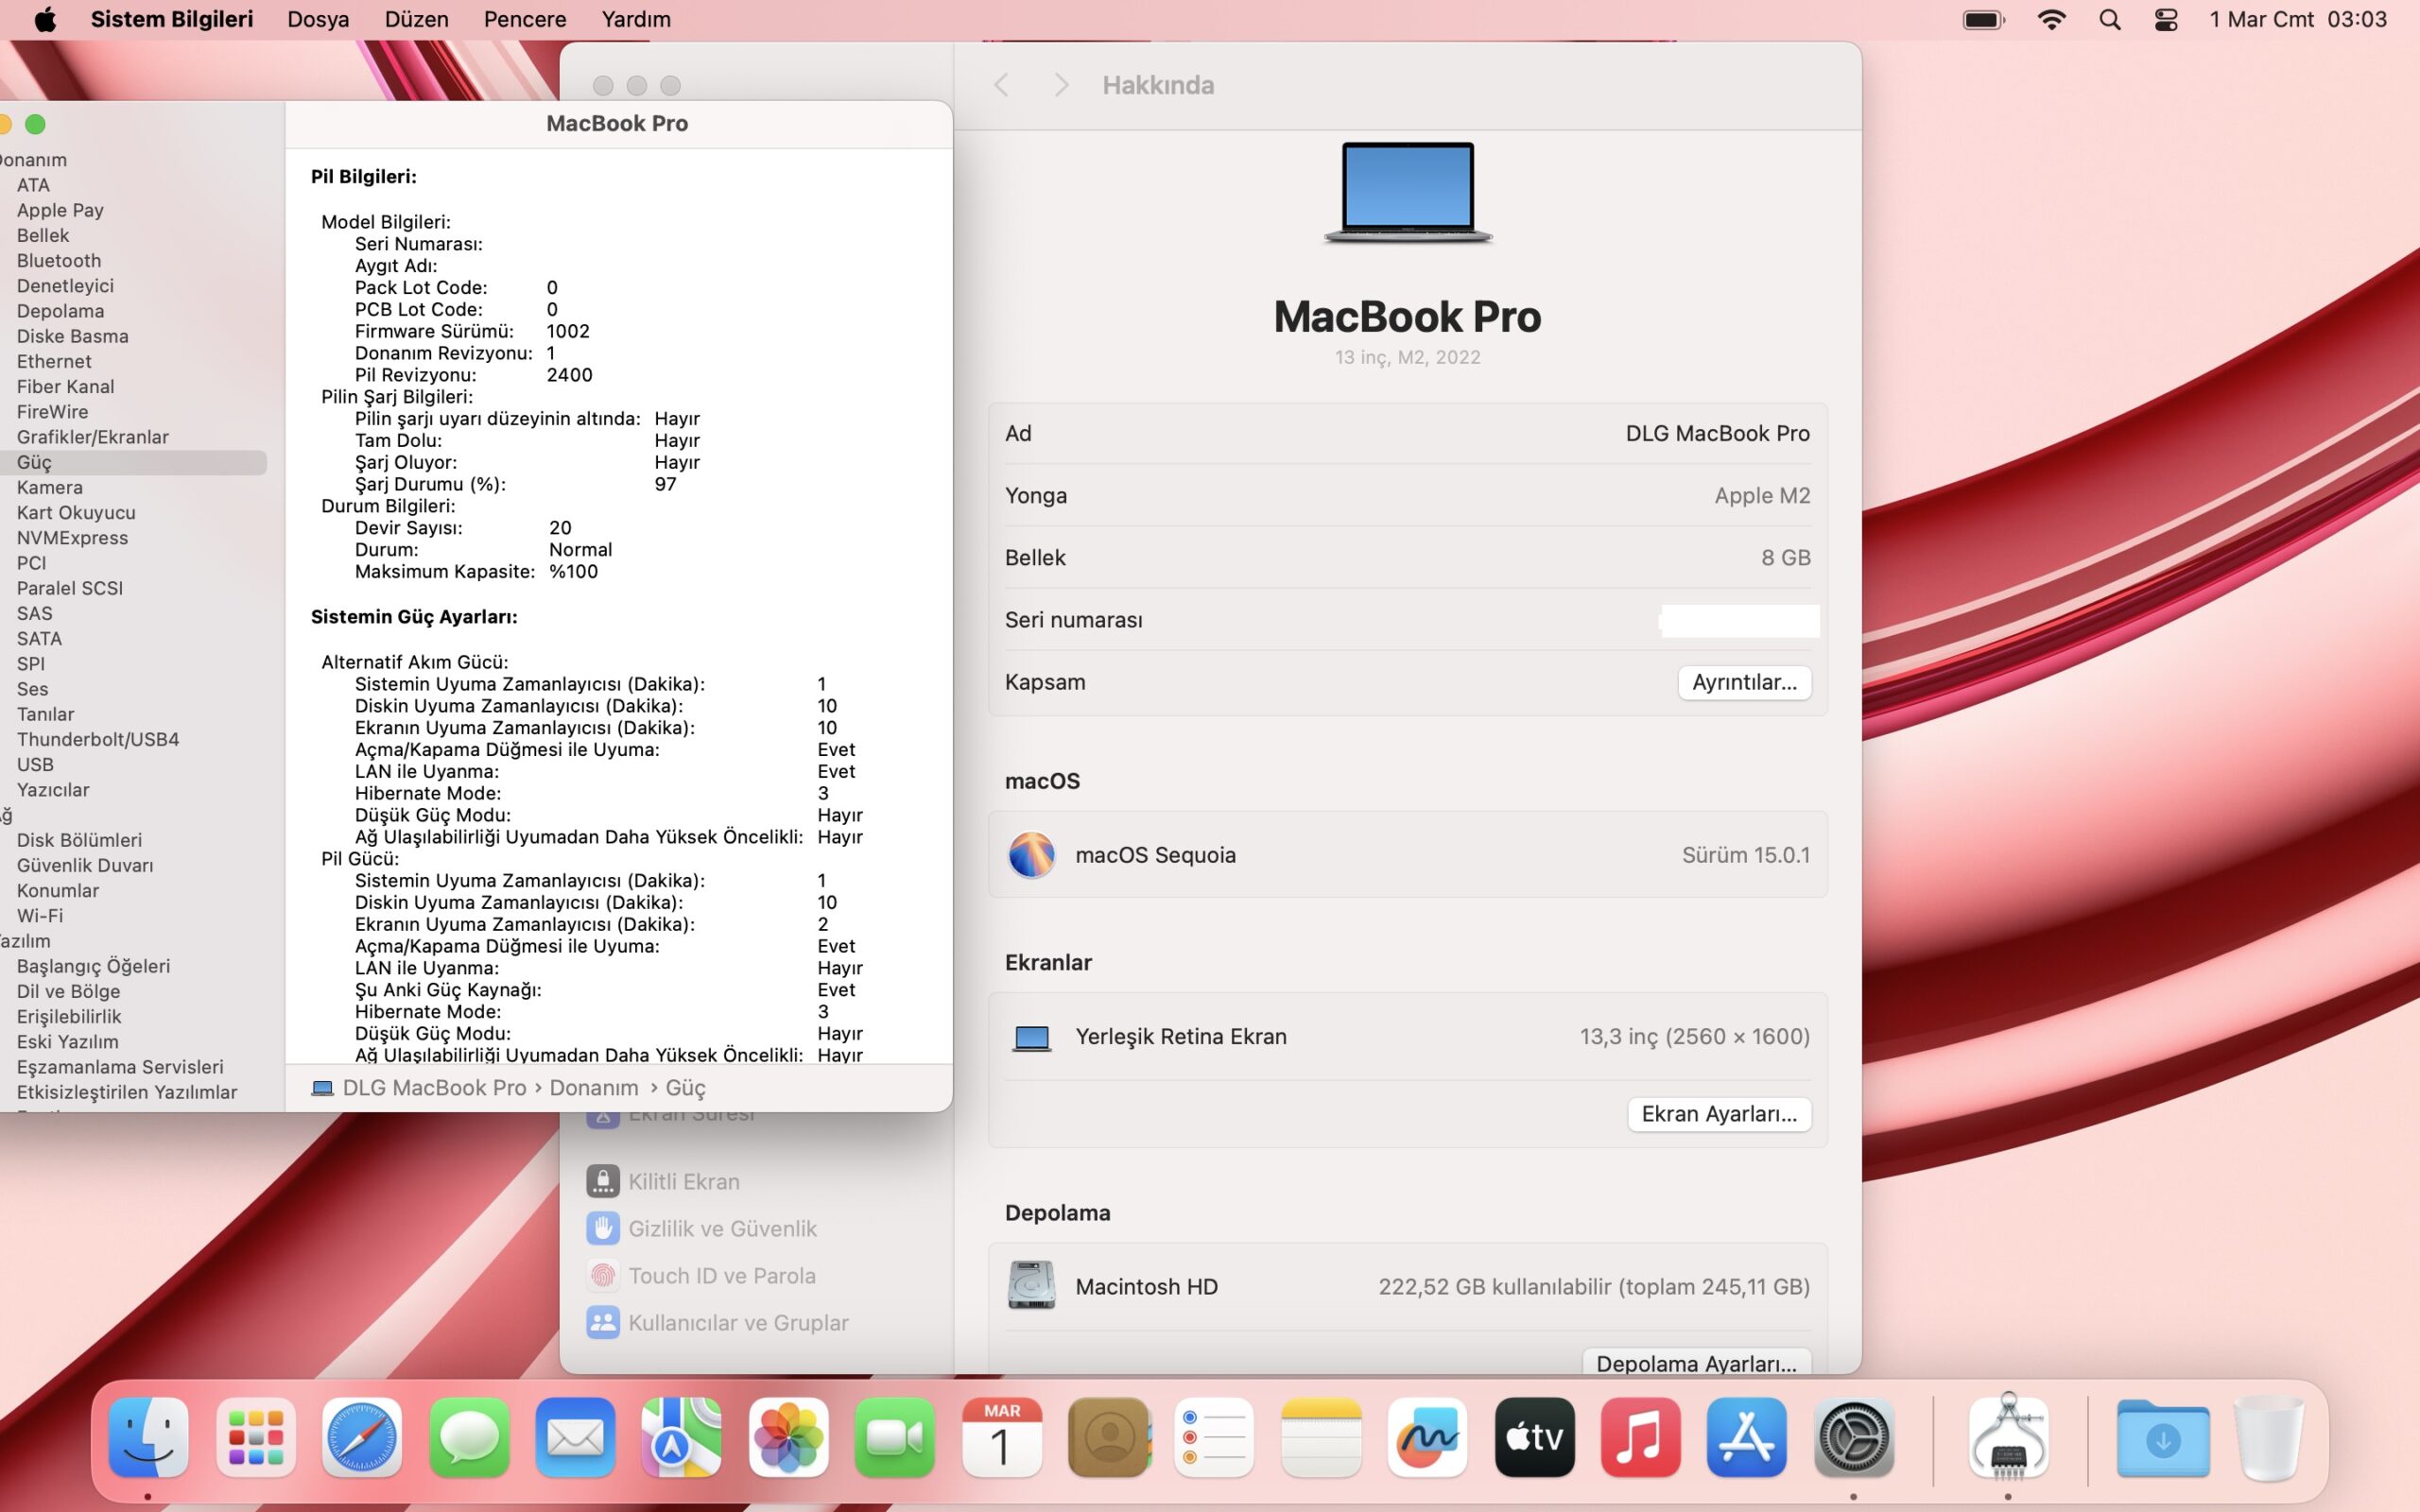Select Depolama in hardware list
This screenshot has height=1512, width=2420.
point(60,311)
